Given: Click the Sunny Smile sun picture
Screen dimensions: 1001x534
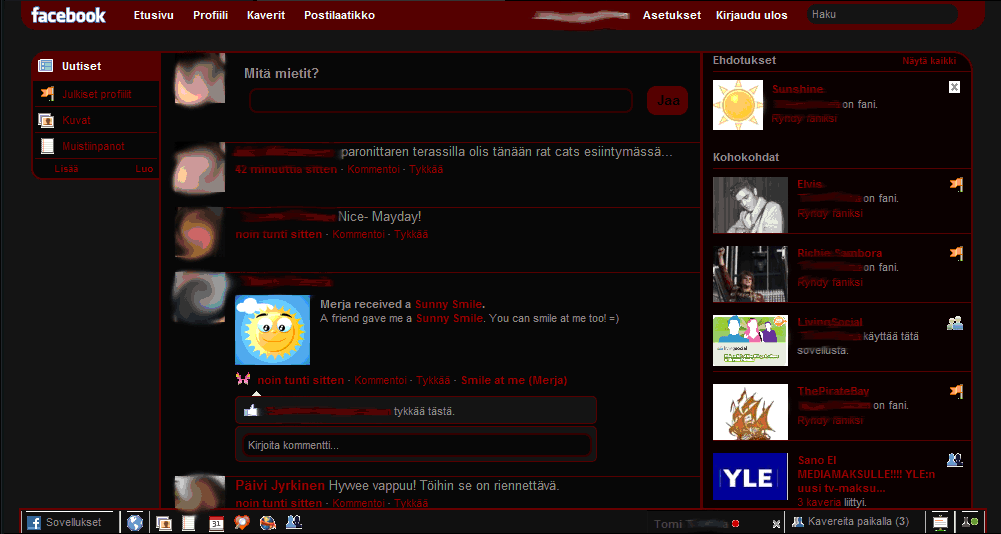Looking at the screenshot, I should point(273,330).
